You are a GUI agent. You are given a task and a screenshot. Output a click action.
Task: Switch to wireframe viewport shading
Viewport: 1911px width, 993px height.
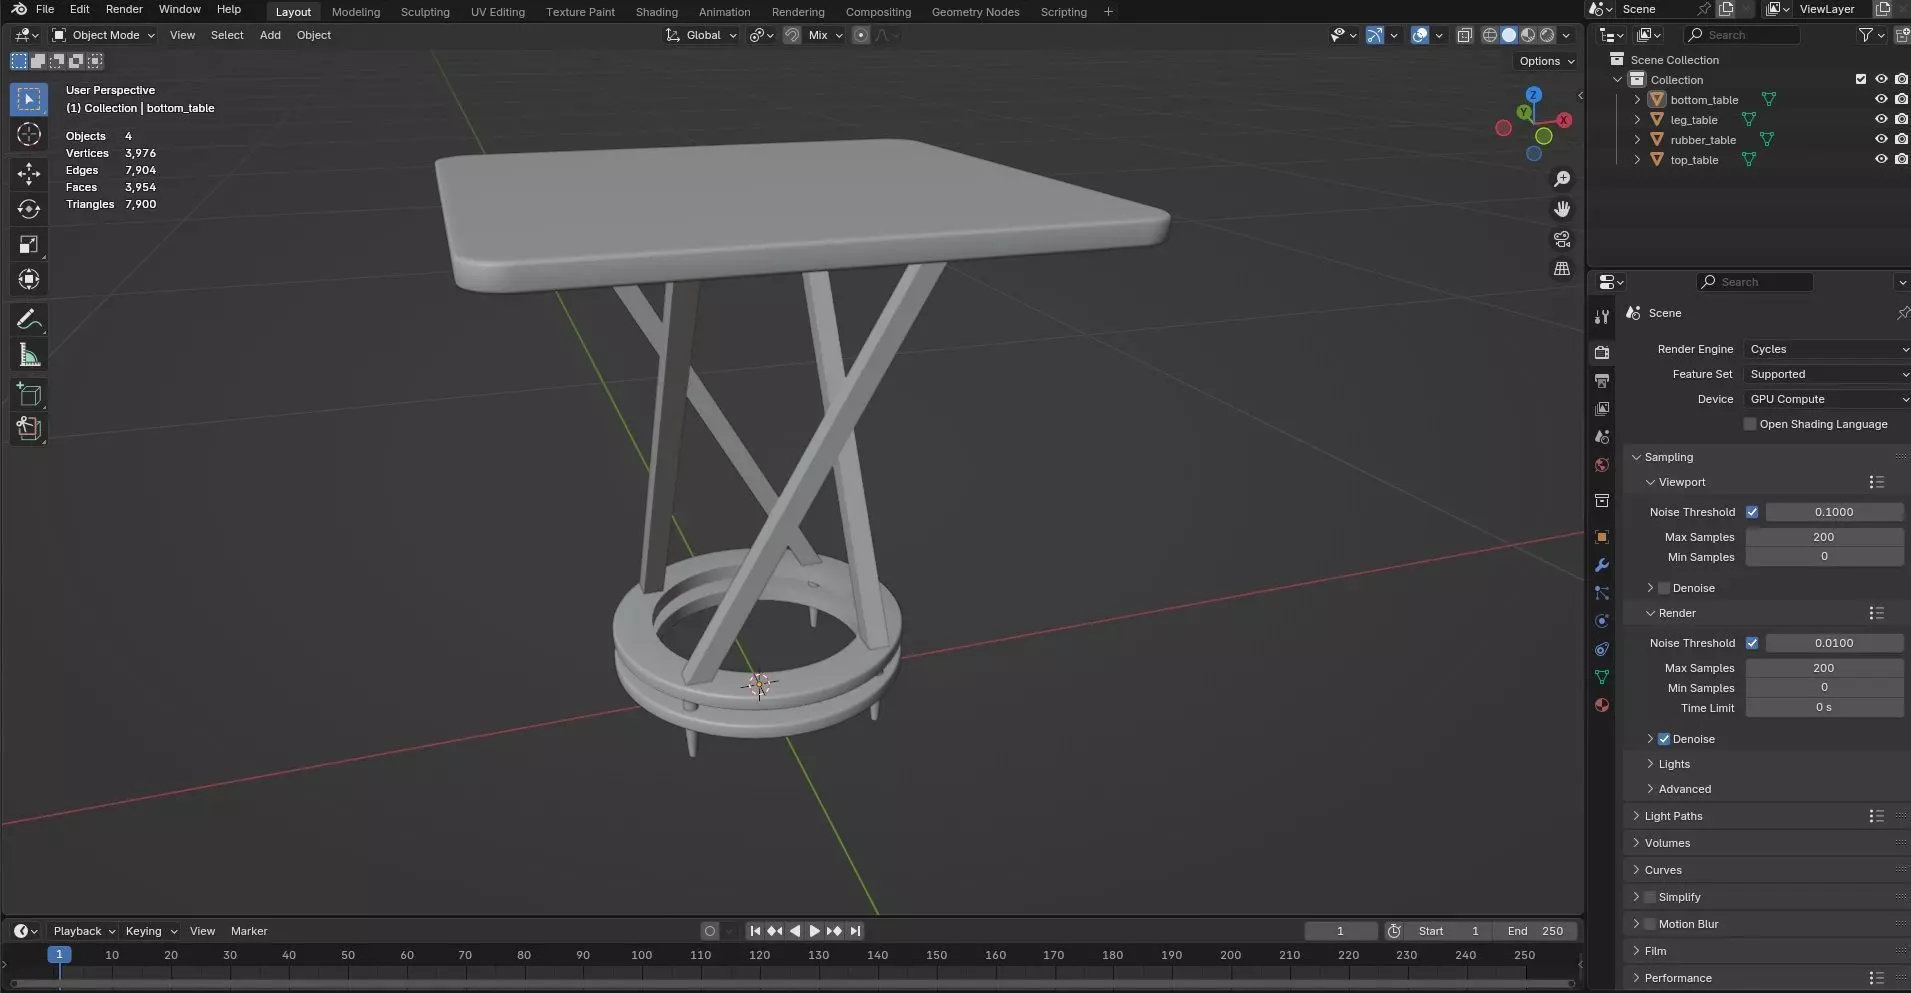pyautogui.click(x=1490, y=35)
